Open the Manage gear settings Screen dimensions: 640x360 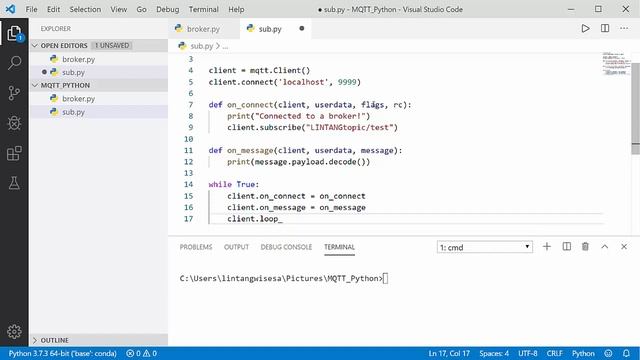(14, 331)
